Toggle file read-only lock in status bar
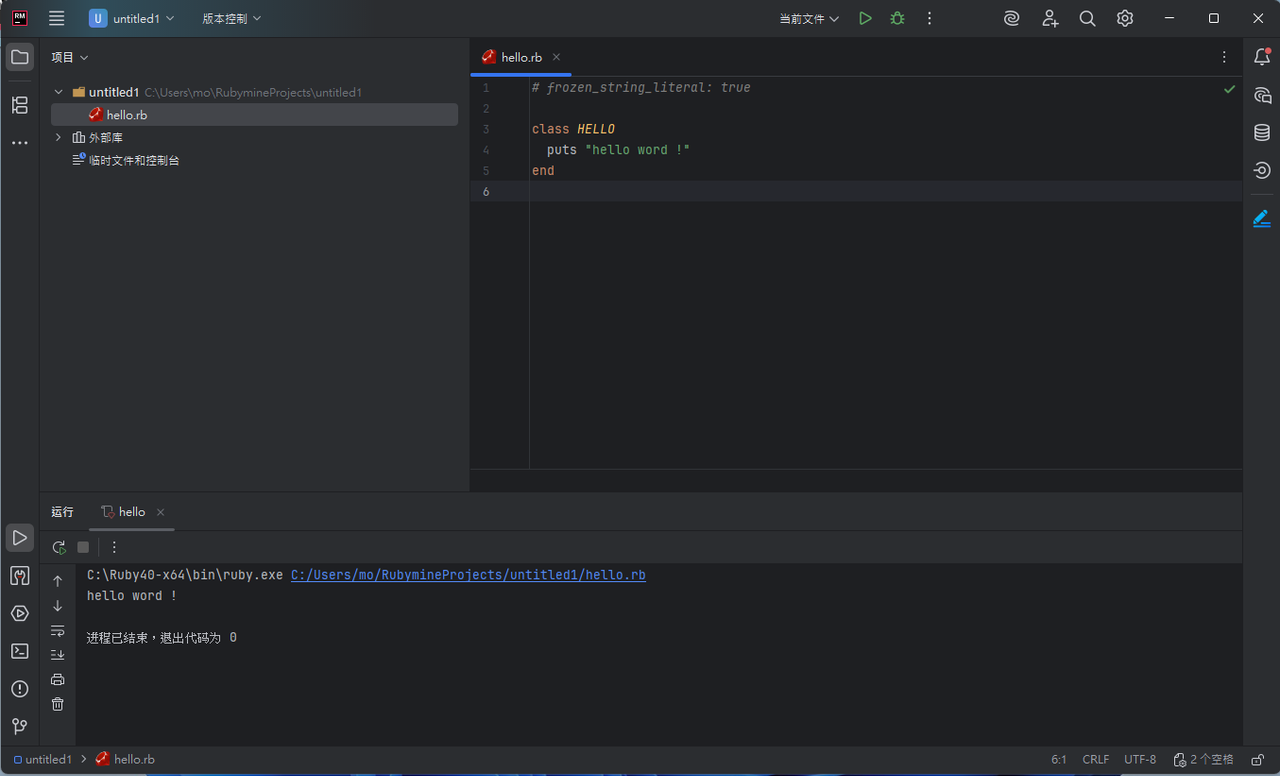1280x776 pixels. pos(1259,760)
